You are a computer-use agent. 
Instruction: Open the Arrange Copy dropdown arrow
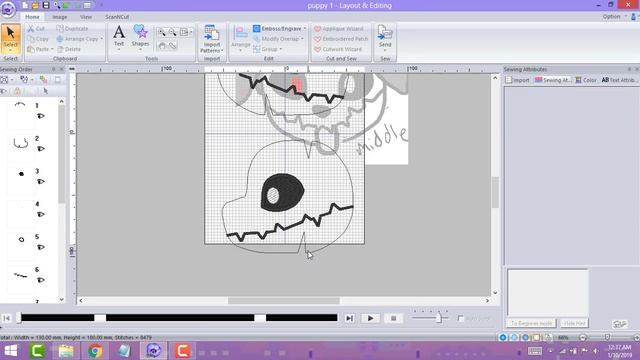coord(102,39)
